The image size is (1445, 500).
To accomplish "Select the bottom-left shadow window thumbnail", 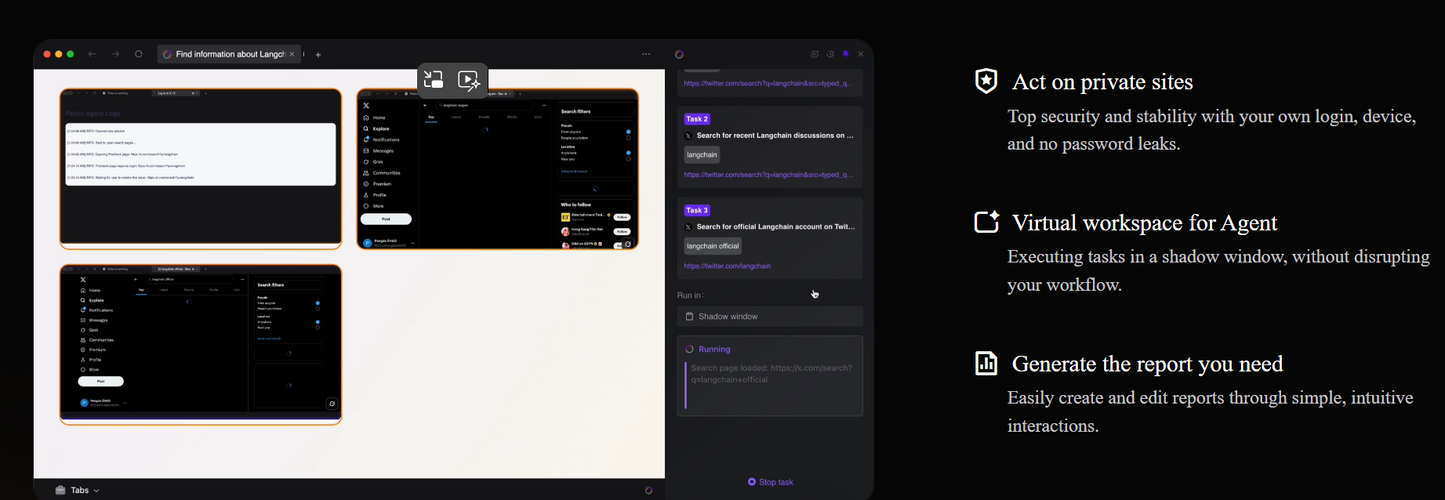I will tap(201, 344).
